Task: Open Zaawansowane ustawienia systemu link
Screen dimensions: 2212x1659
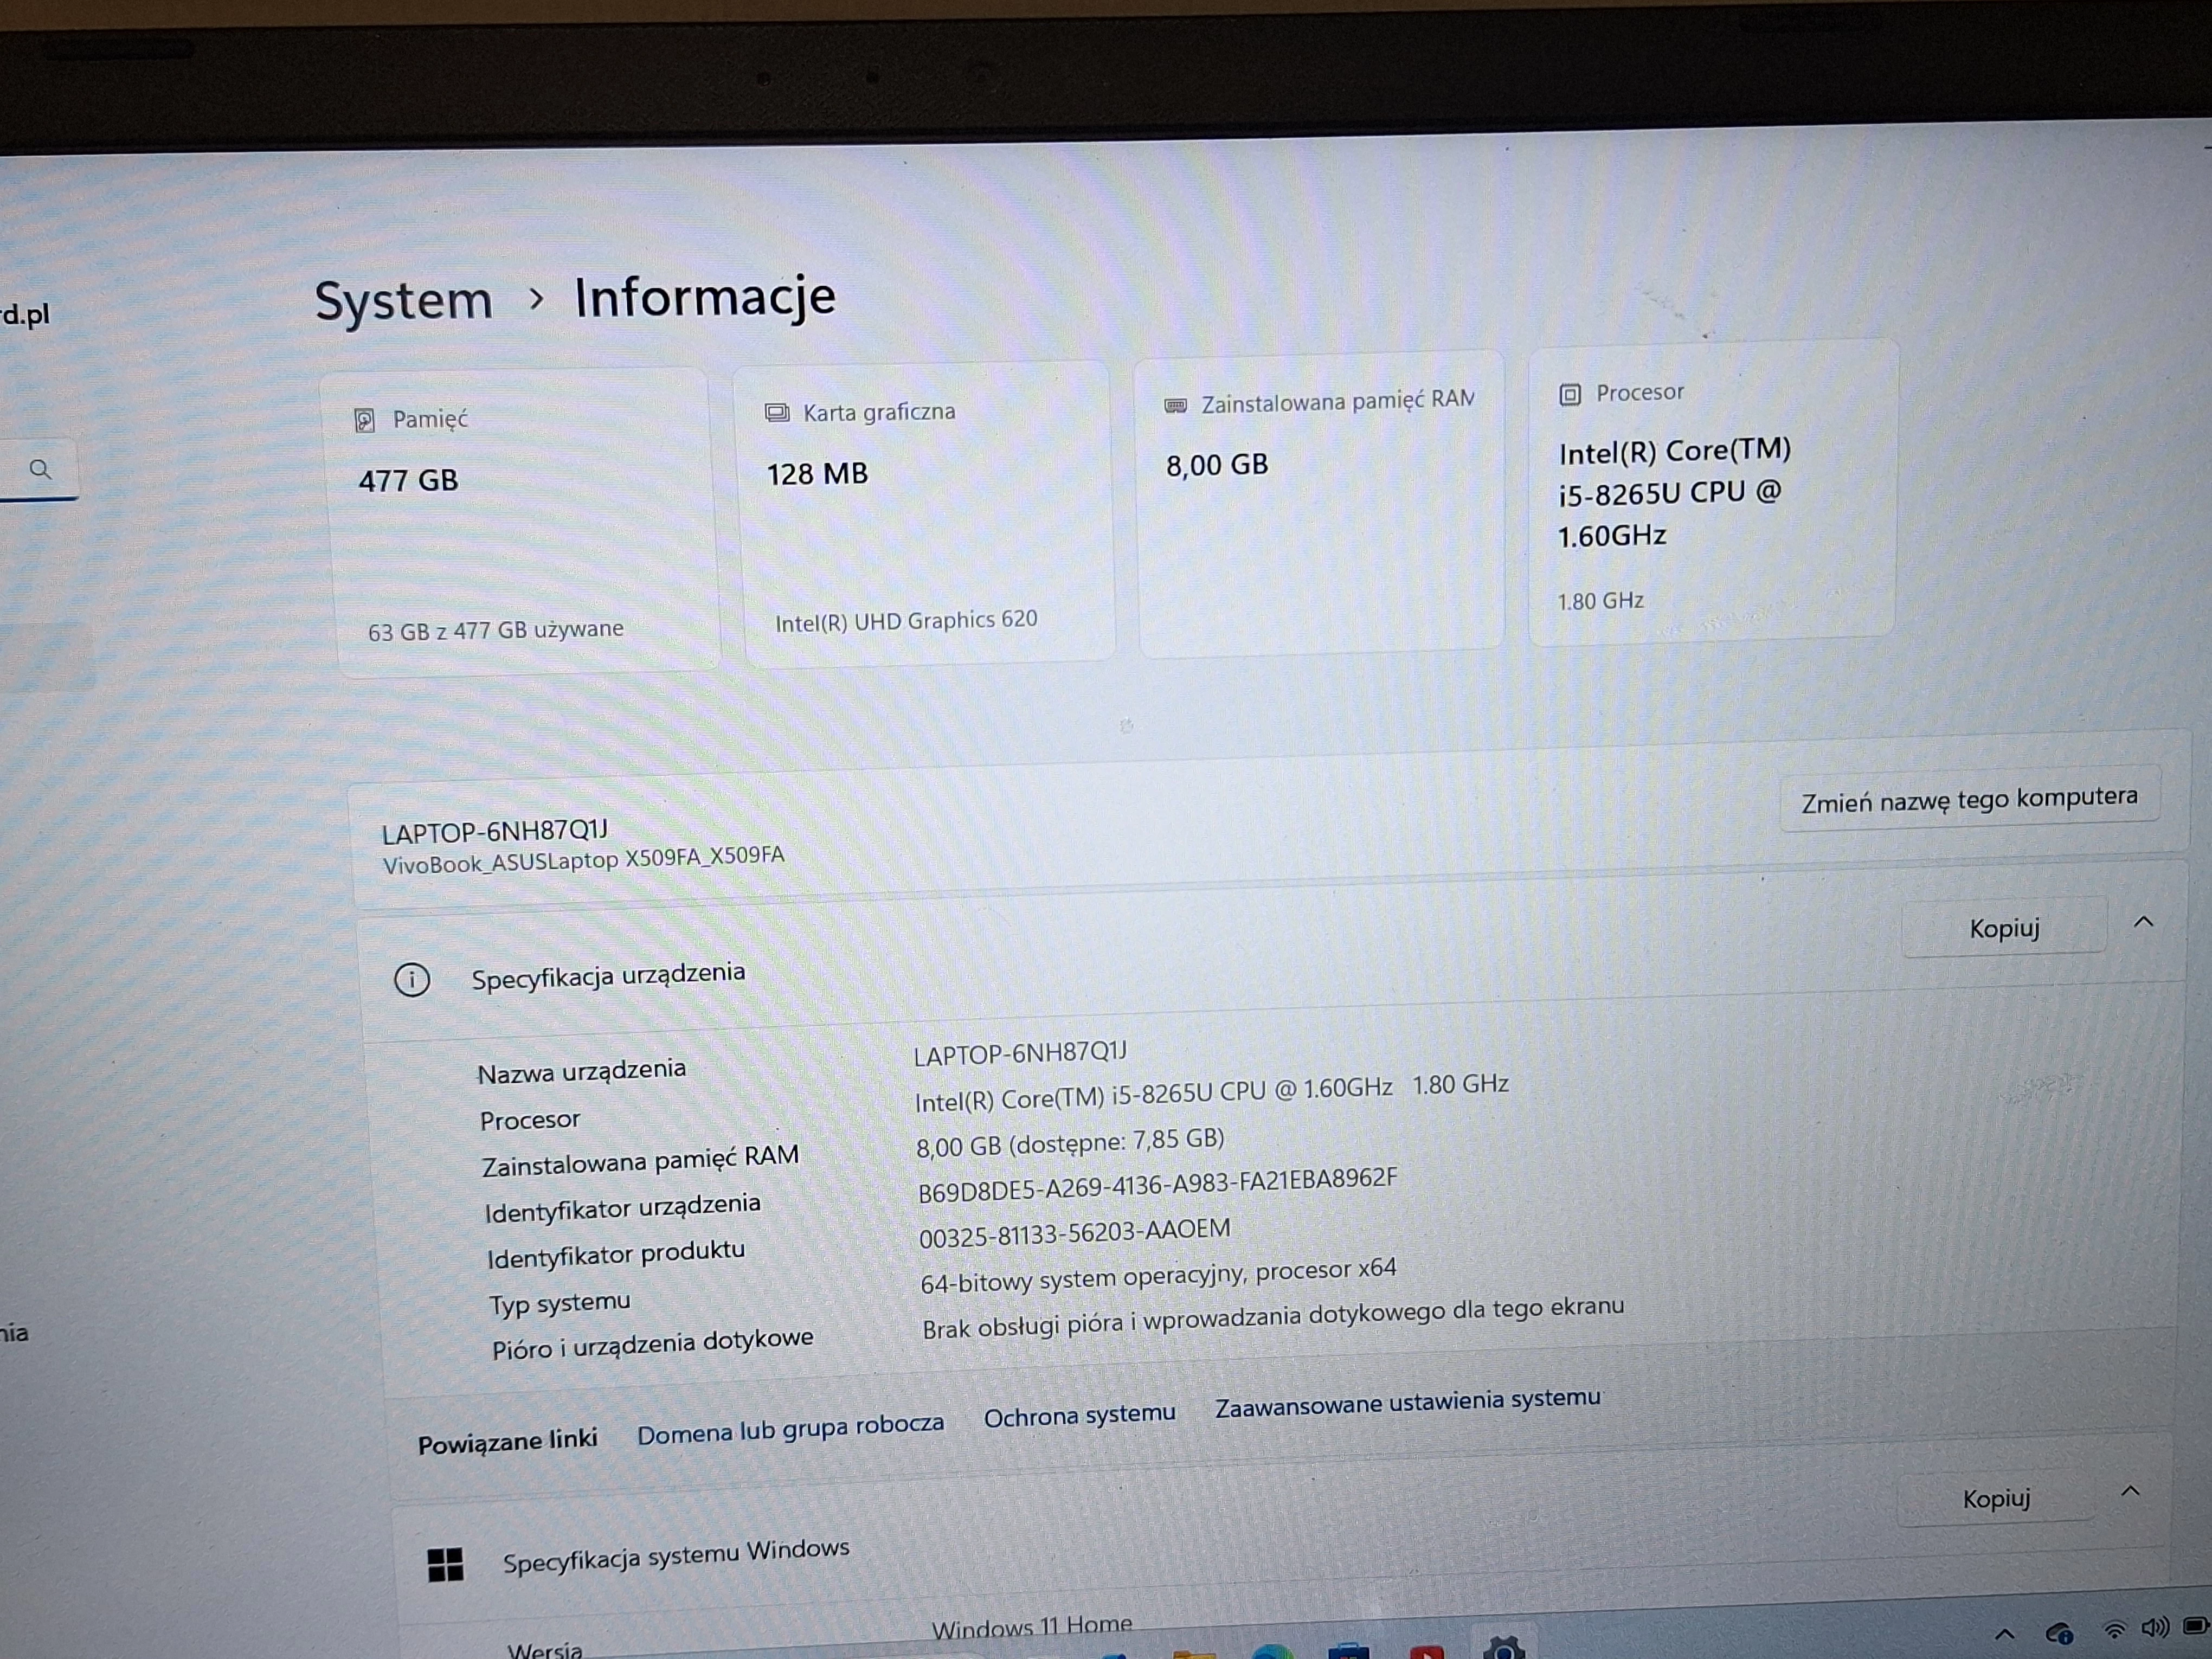Action: 1407,1402
